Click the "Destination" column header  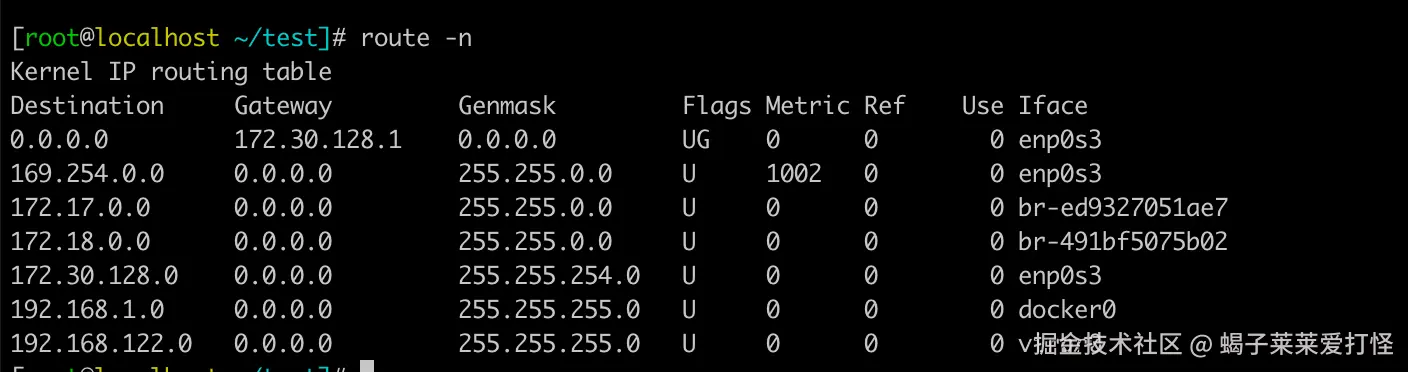tap(87, 105)
